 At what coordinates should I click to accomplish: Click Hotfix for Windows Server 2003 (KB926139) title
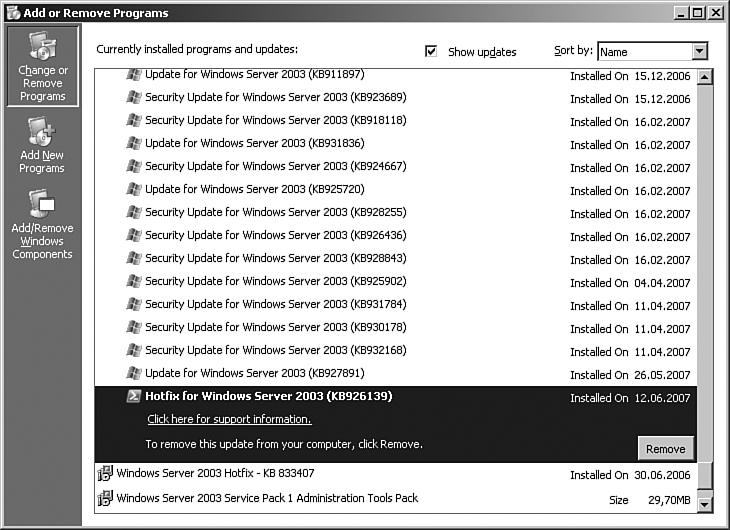(269, 396)
